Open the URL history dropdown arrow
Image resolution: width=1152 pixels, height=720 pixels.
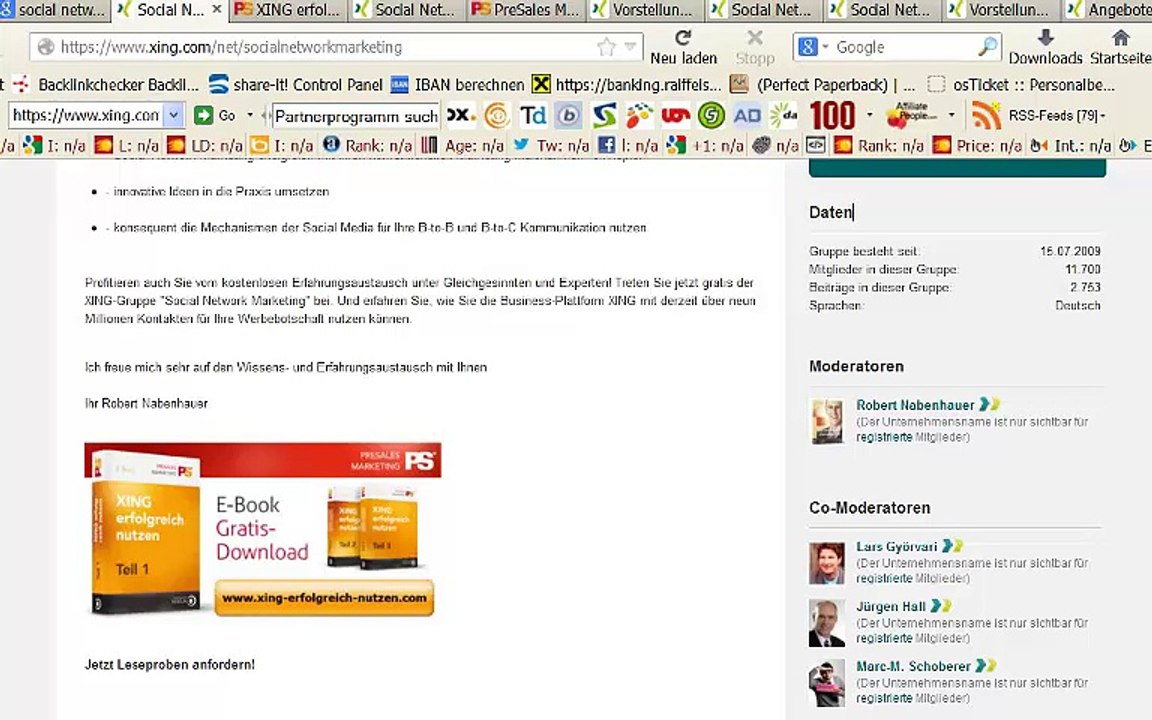click(630, 47)
